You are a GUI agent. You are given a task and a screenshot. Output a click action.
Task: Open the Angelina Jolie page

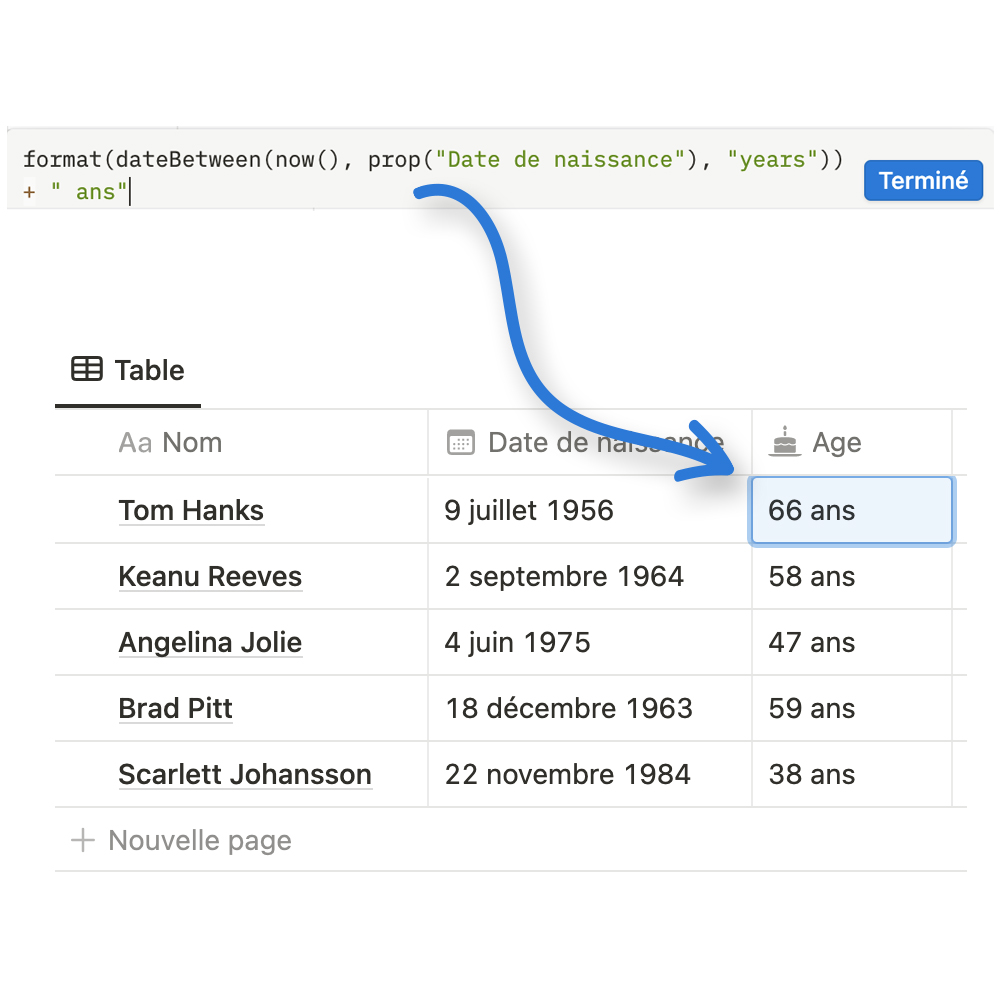coord(210,643)
